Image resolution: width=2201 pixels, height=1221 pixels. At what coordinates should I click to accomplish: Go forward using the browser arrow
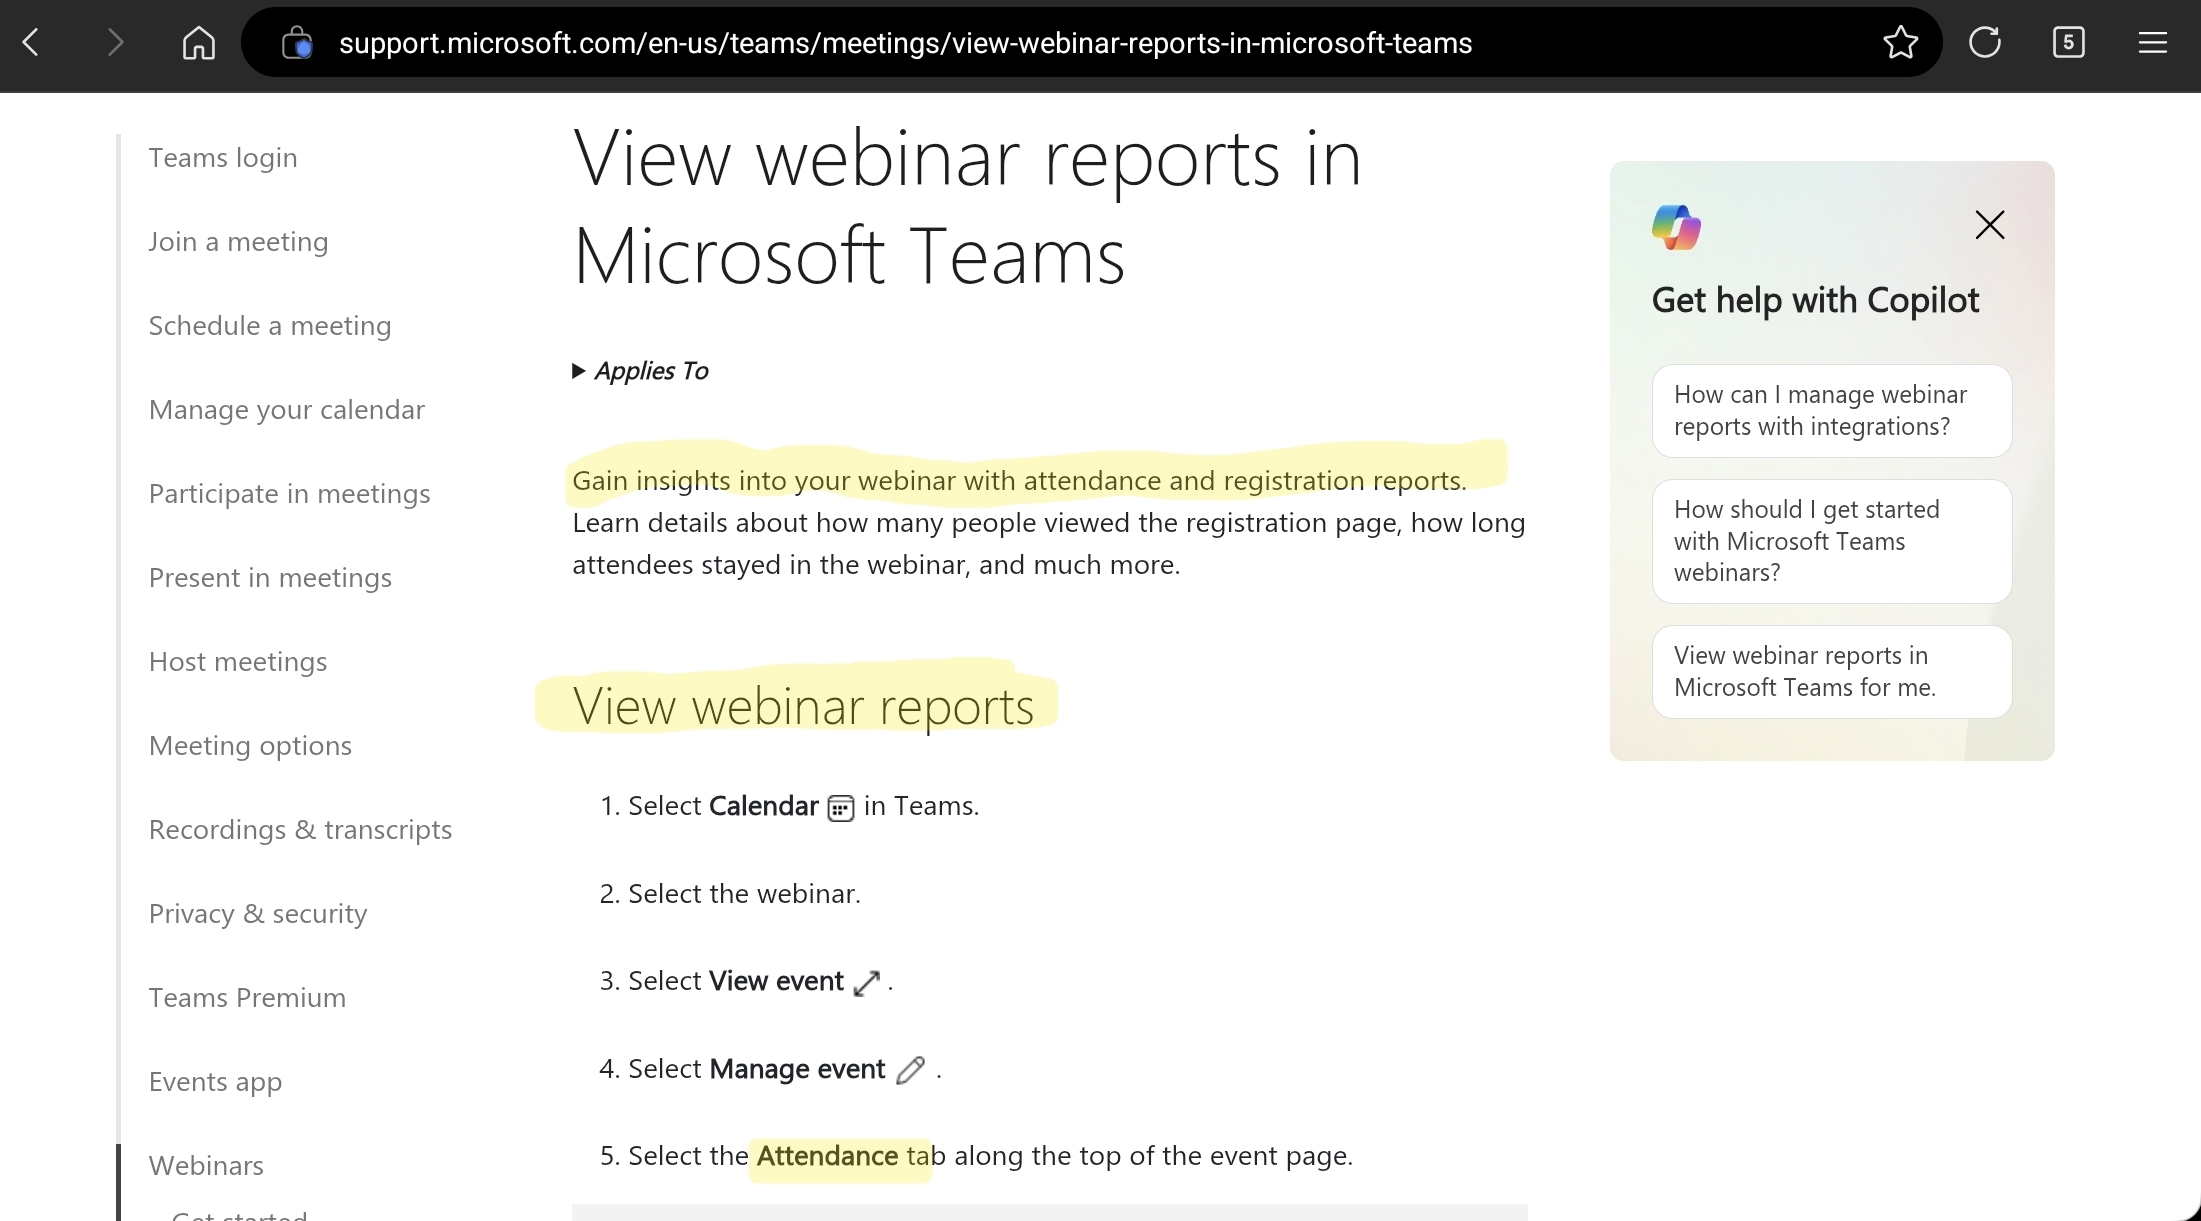coord(115,43)
